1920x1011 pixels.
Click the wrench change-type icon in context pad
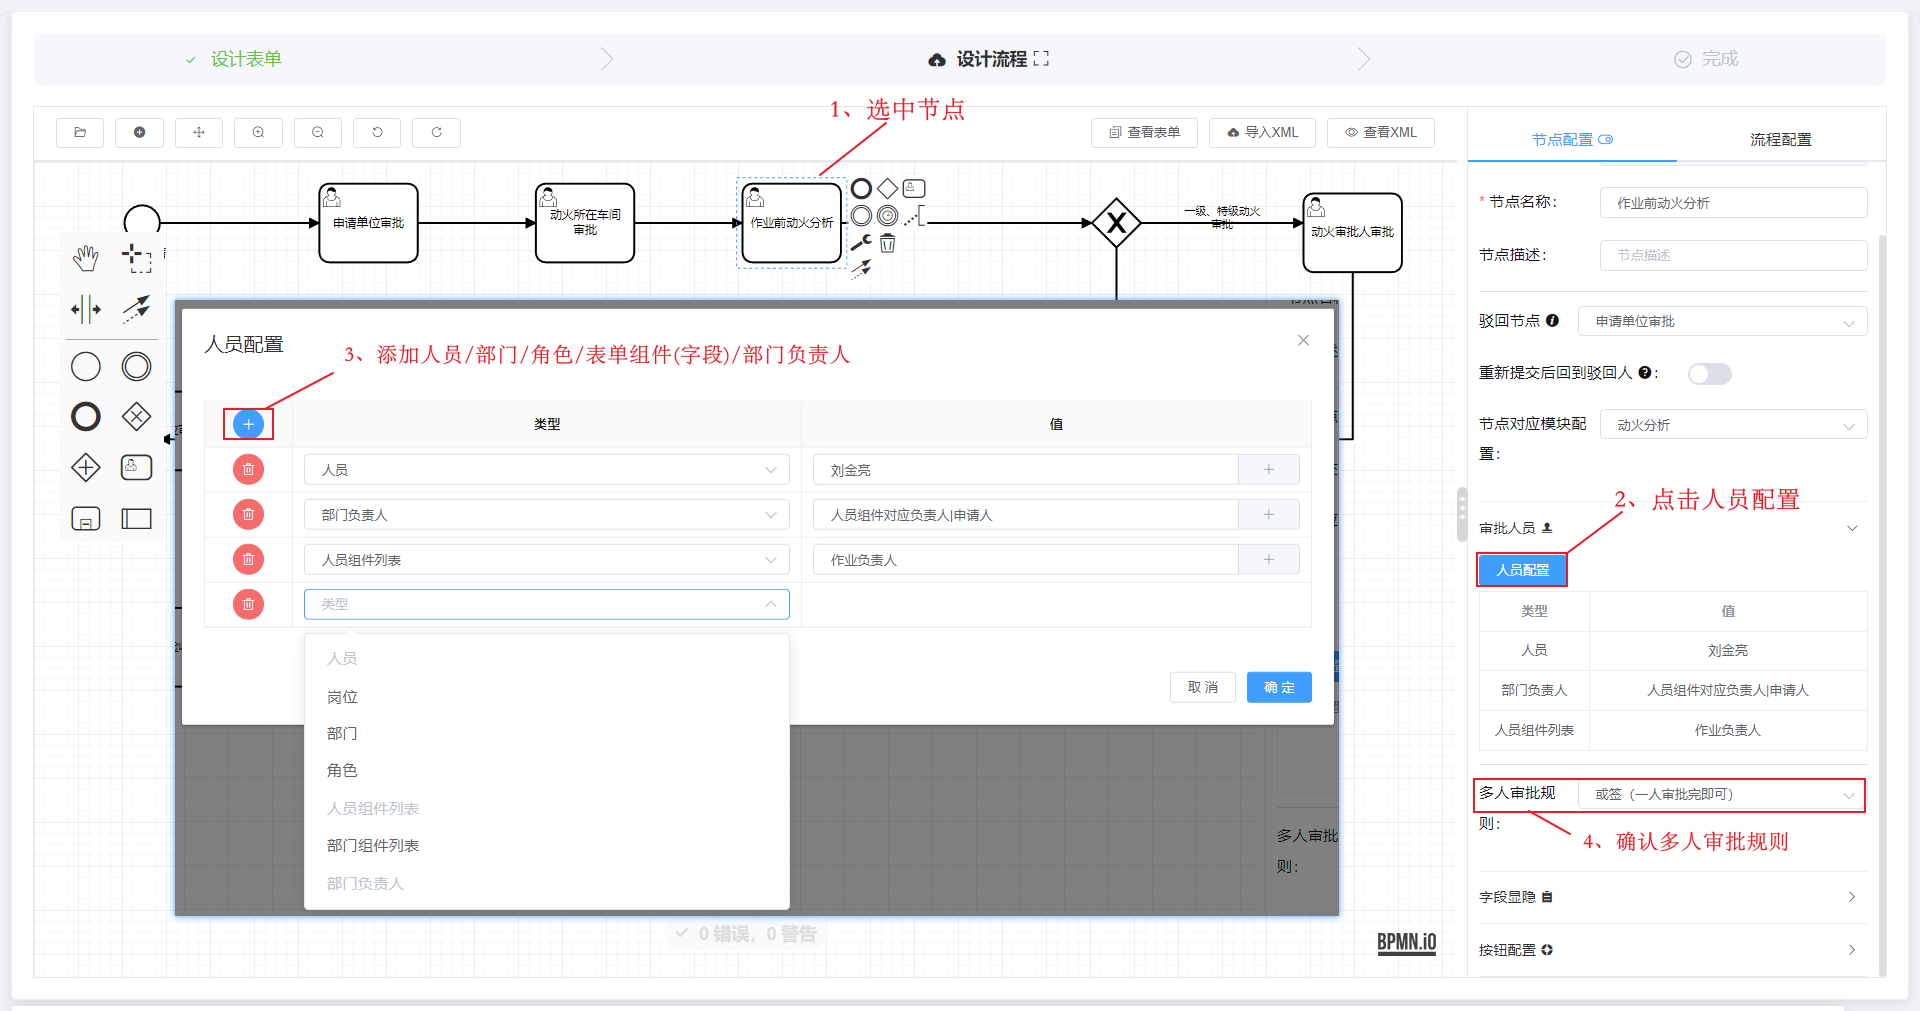coord(861,243)
